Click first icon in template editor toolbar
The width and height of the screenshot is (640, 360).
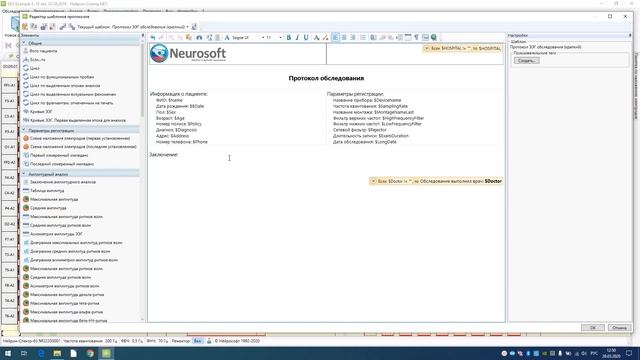coord(25,27)
